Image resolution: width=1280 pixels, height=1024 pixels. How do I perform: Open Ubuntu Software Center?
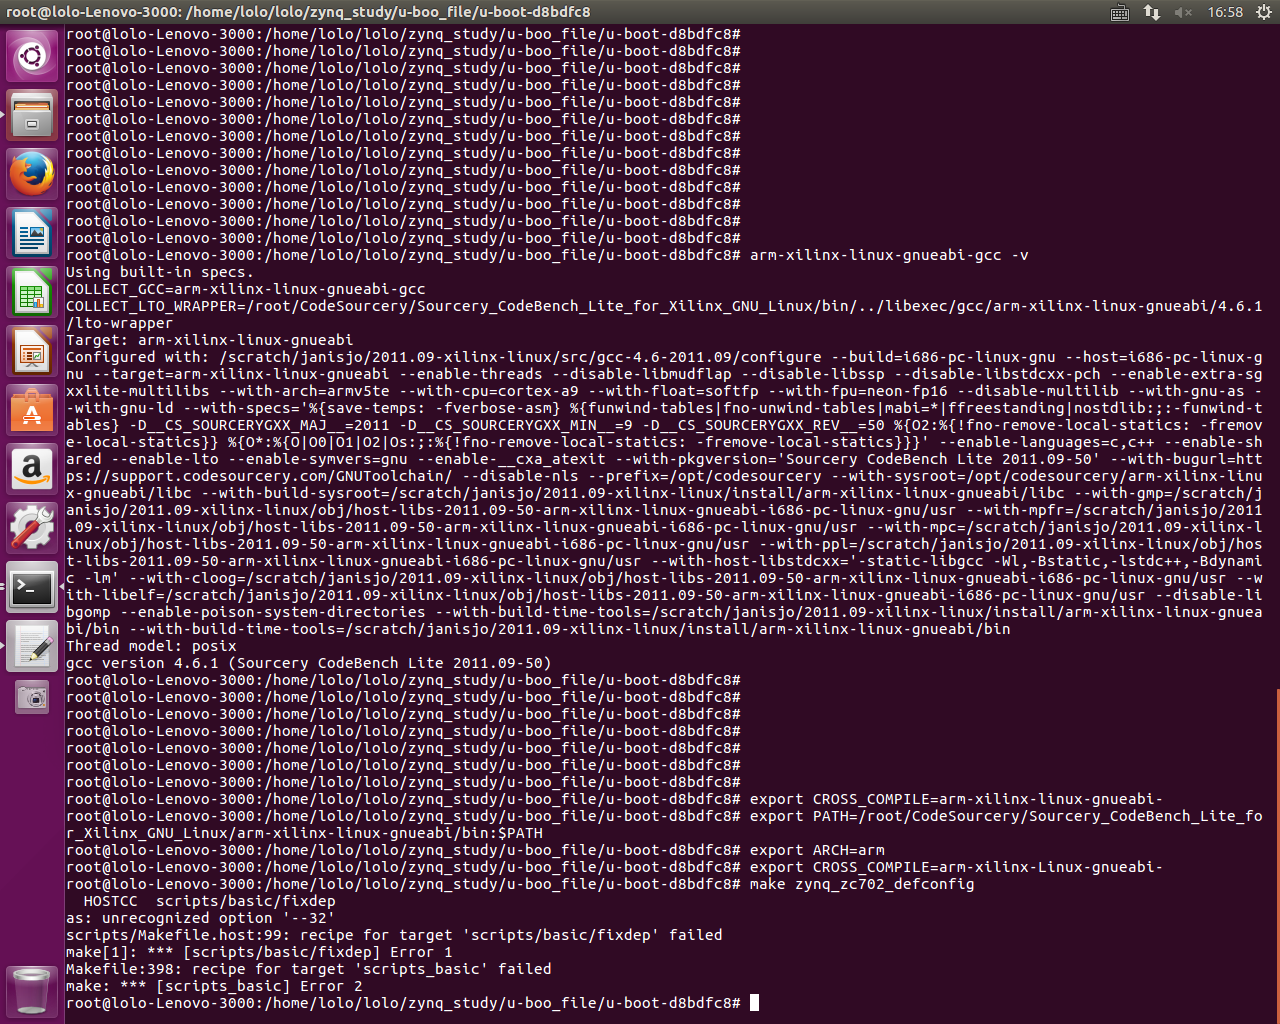[32, 409]
